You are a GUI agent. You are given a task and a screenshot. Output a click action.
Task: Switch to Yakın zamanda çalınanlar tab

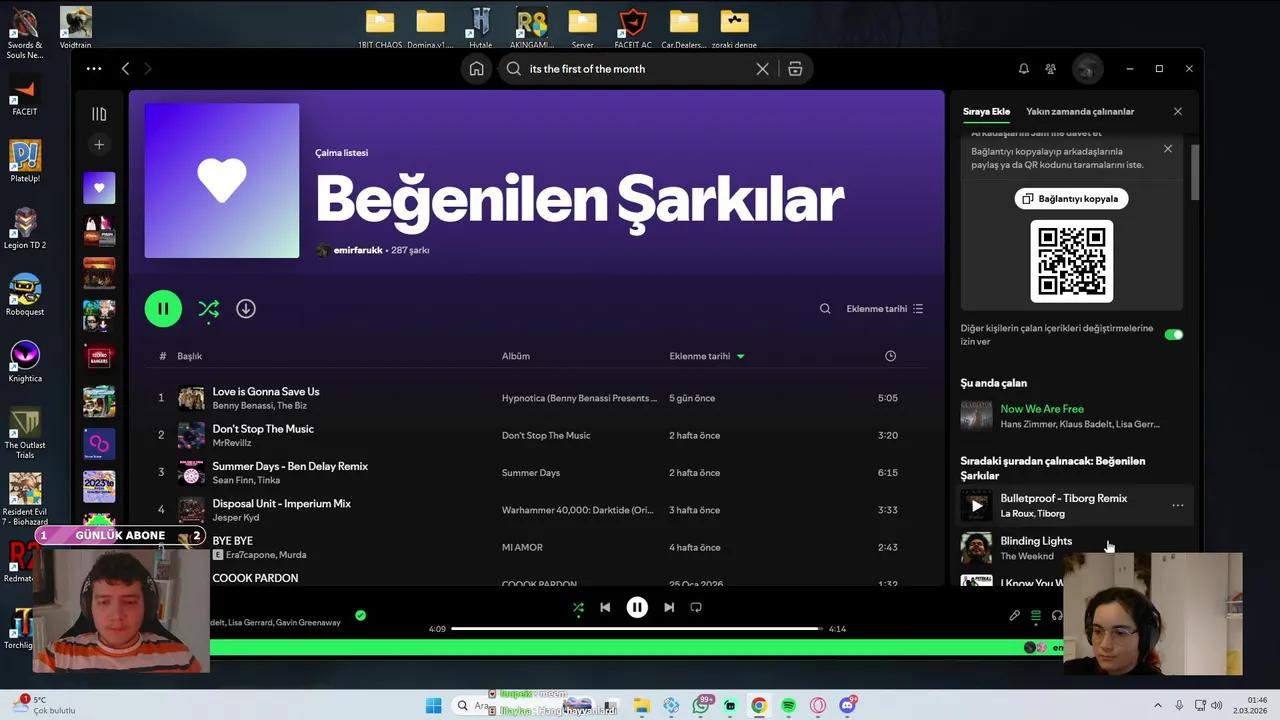click(1080, 112)
